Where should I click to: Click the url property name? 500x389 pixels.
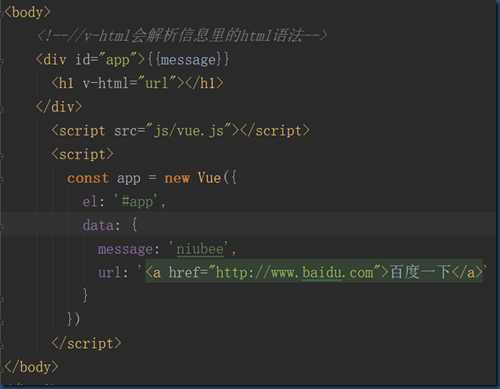pos(109,273)
